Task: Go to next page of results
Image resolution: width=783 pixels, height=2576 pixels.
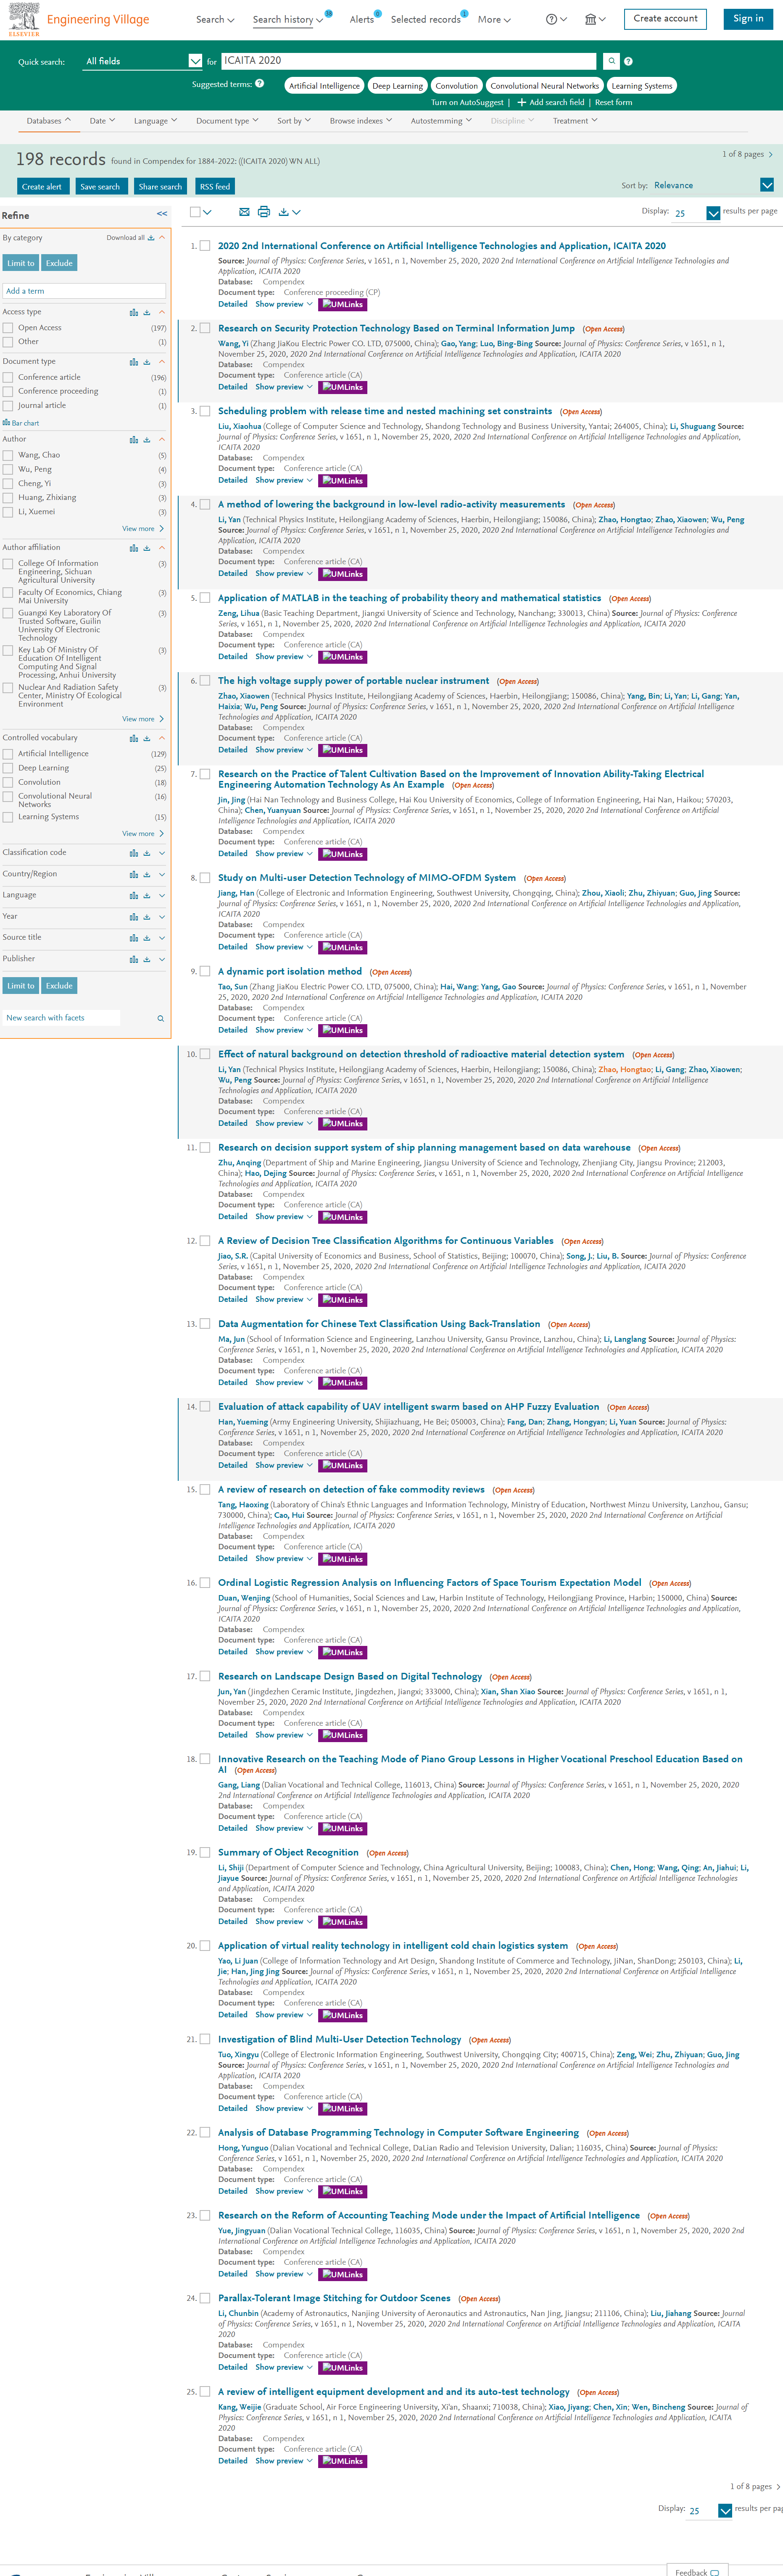Action: 770,154
